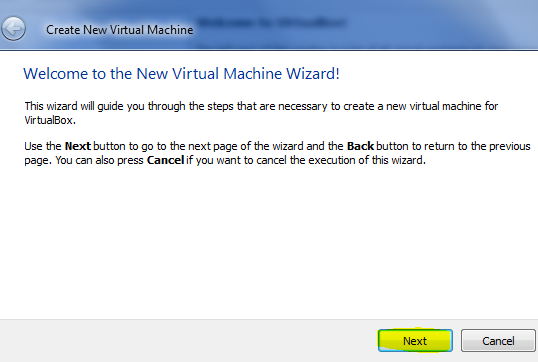Click the round back arrow icon
This screenshot has height=362, width=538.
[13, 29]
